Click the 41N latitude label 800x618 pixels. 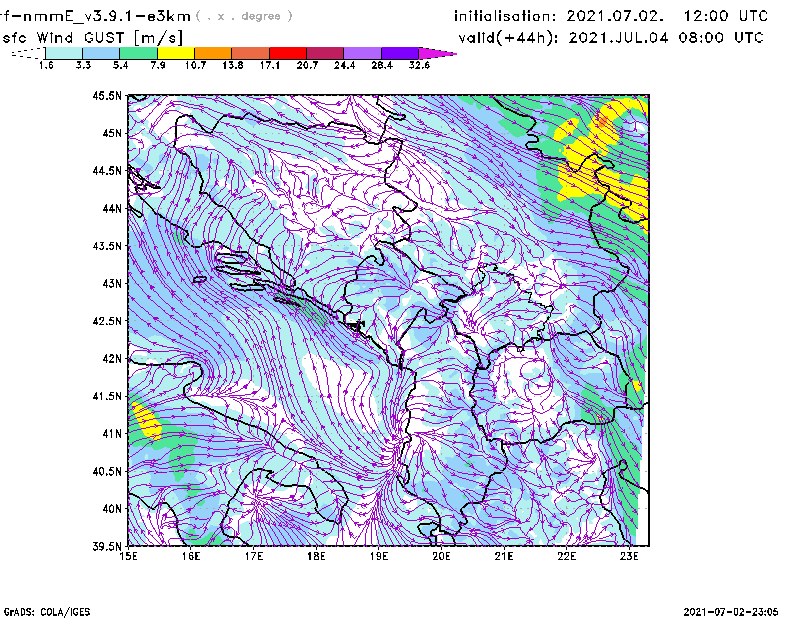click(112, 434)
